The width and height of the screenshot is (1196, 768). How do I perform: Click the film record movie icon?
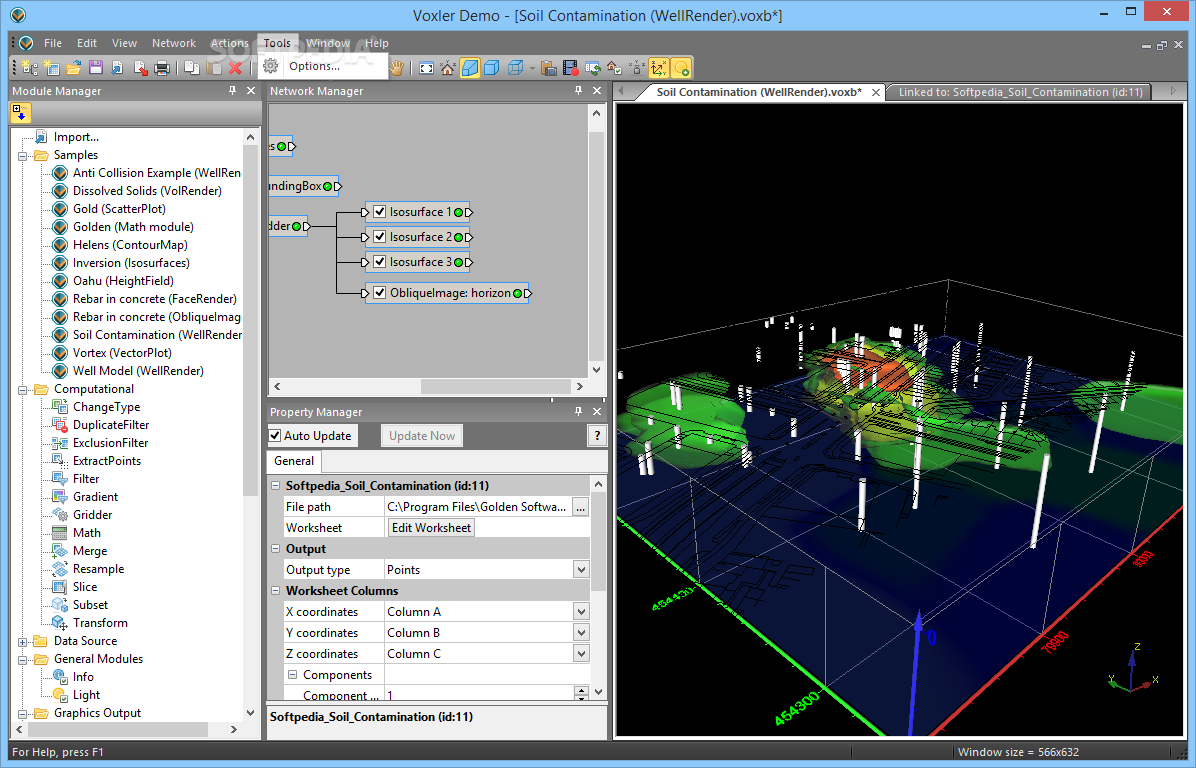570,68
